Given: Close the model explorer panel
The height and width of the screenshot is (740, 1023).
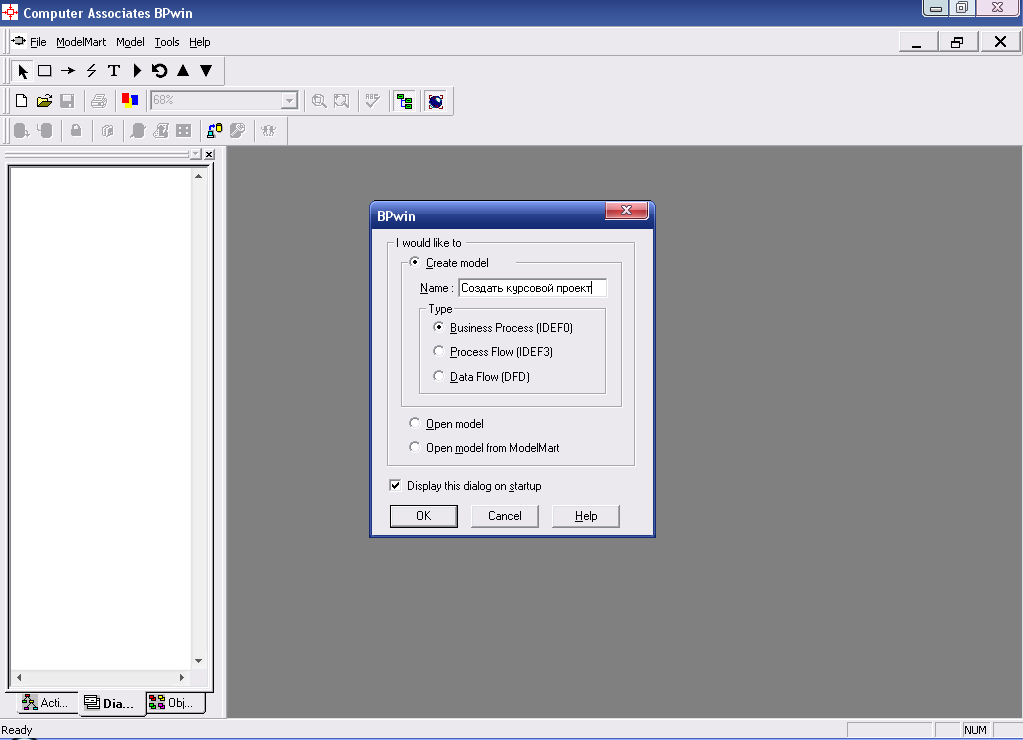Looking at the screenshot, I should 209,154.
